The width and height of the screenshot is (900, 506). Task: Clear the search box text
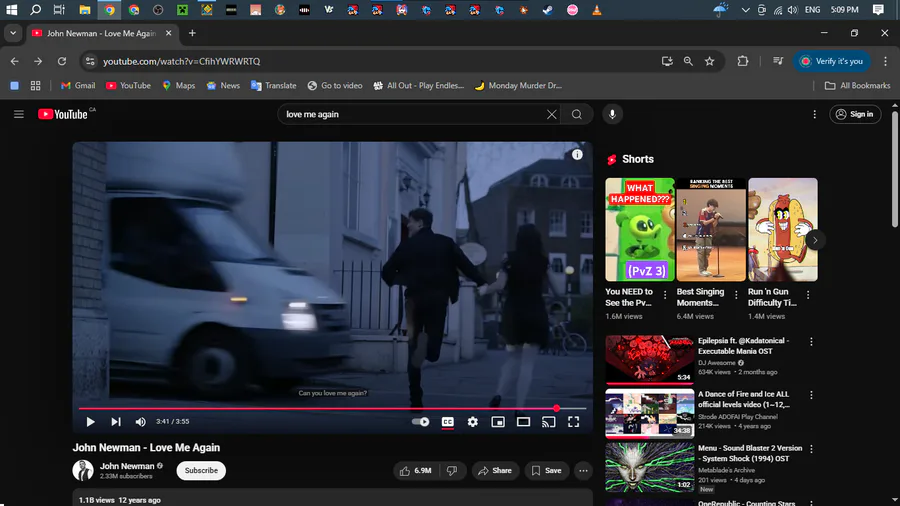[552, 114]
